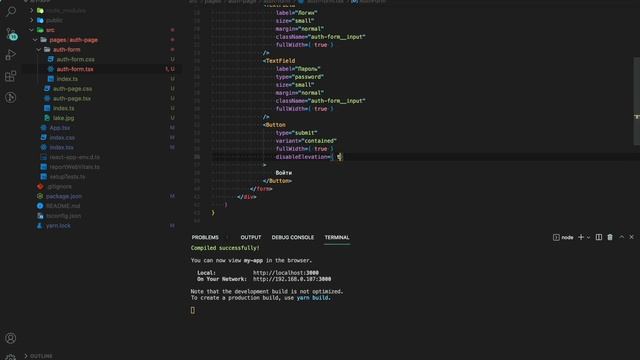Open the Run and Debug view

pyautogui.click(x=11, y=55)
